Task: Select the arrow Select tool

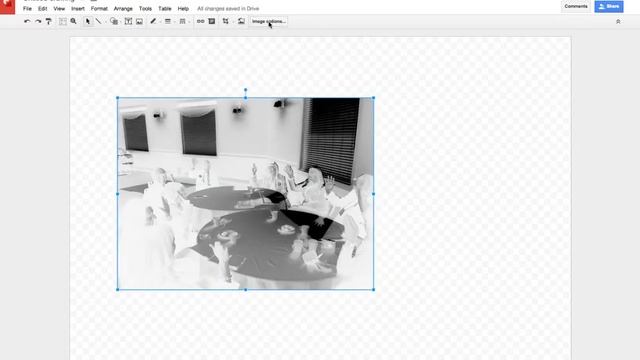Action: click(x=87, y=21)
